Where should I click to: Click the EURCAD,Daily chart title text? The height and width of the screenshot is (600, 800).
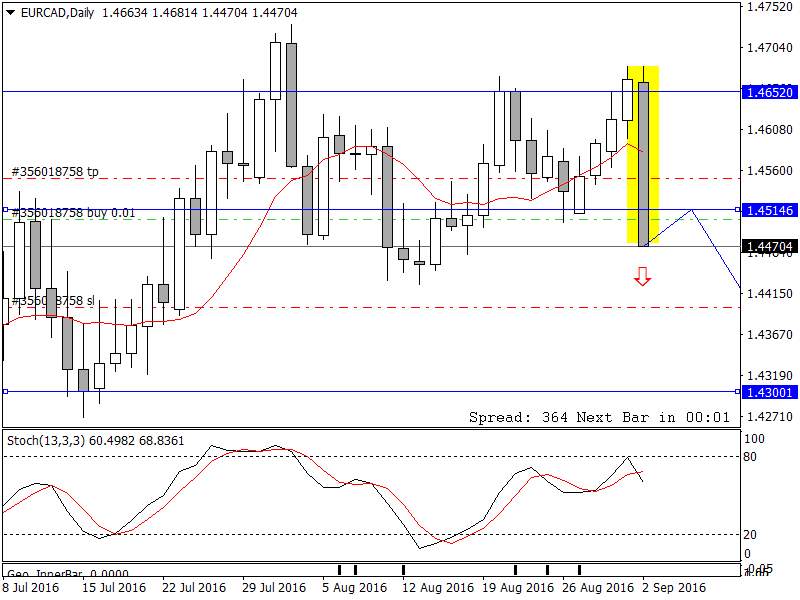click(57, 13)
